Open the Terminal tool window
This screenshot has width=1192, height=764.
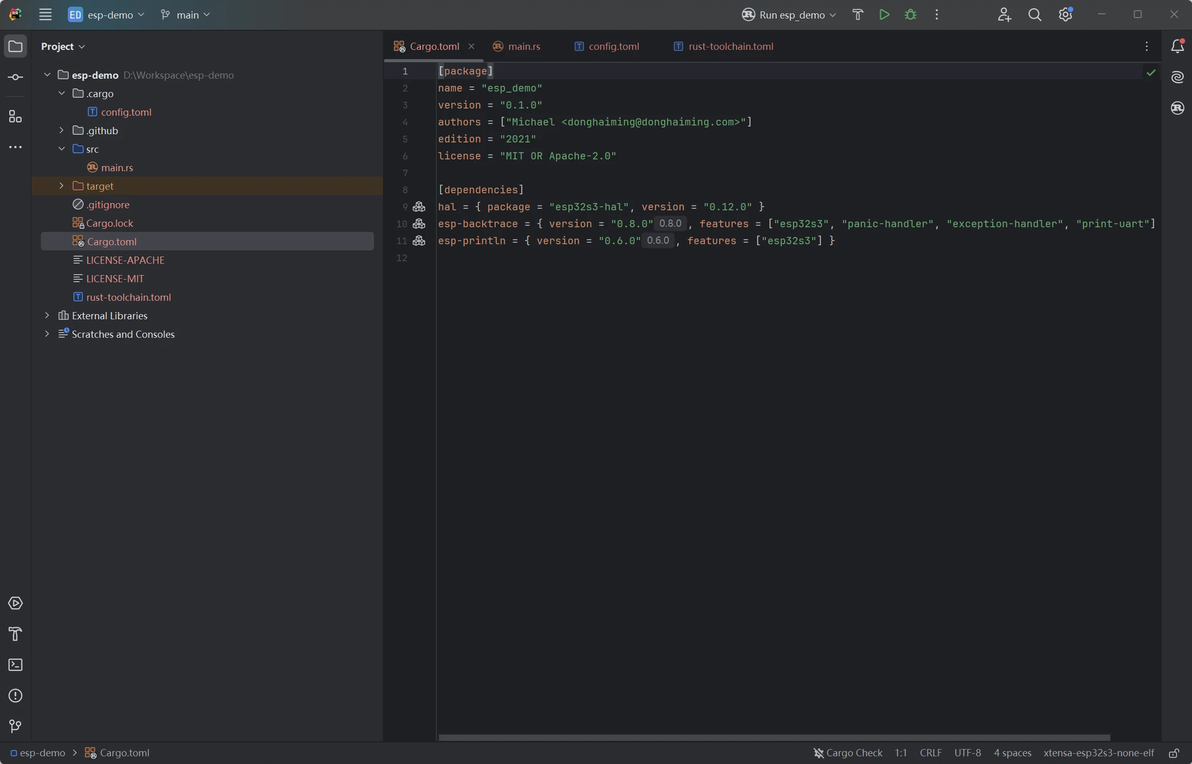point(15,665)
